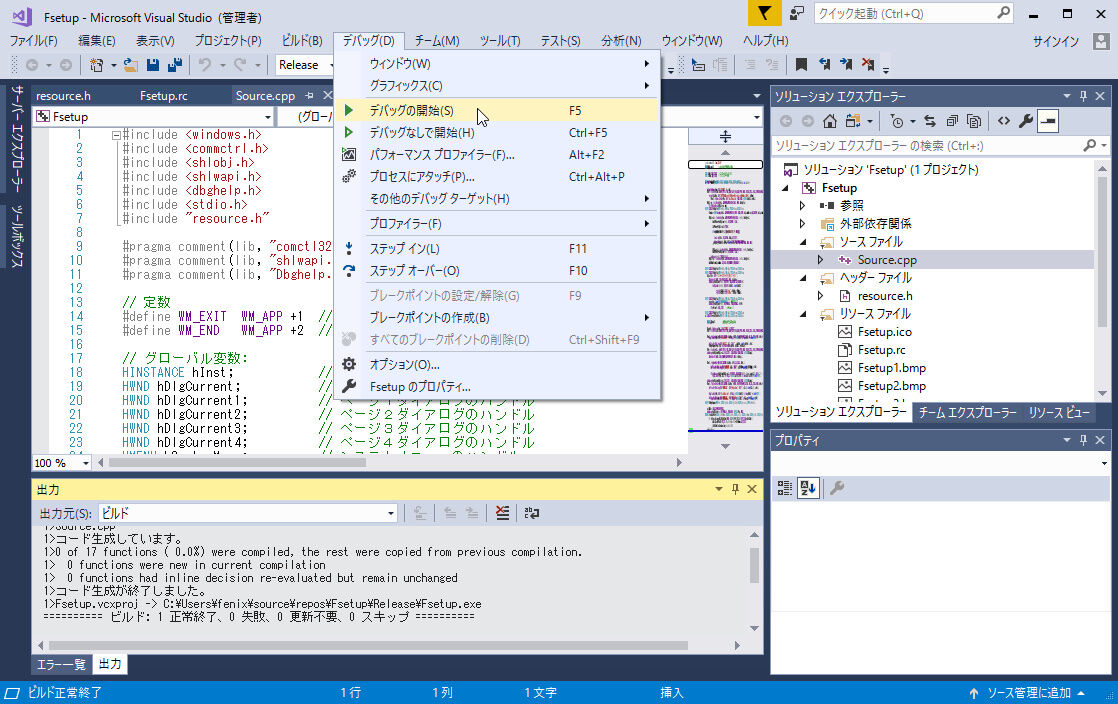Screen dimensions: 1118x704
Task: Switch to the Fsetup.rc editor tab
Action: tap(164, 96)
